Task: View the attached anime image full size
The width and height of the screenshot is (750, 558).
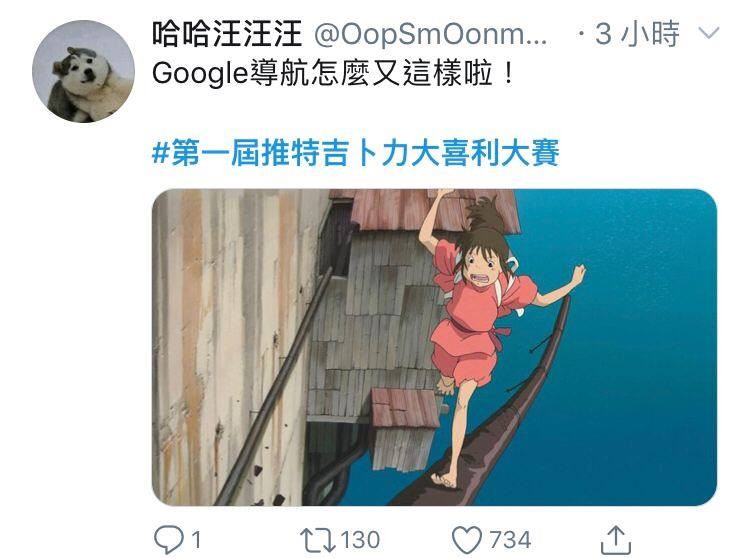Action: pos(434,347)
